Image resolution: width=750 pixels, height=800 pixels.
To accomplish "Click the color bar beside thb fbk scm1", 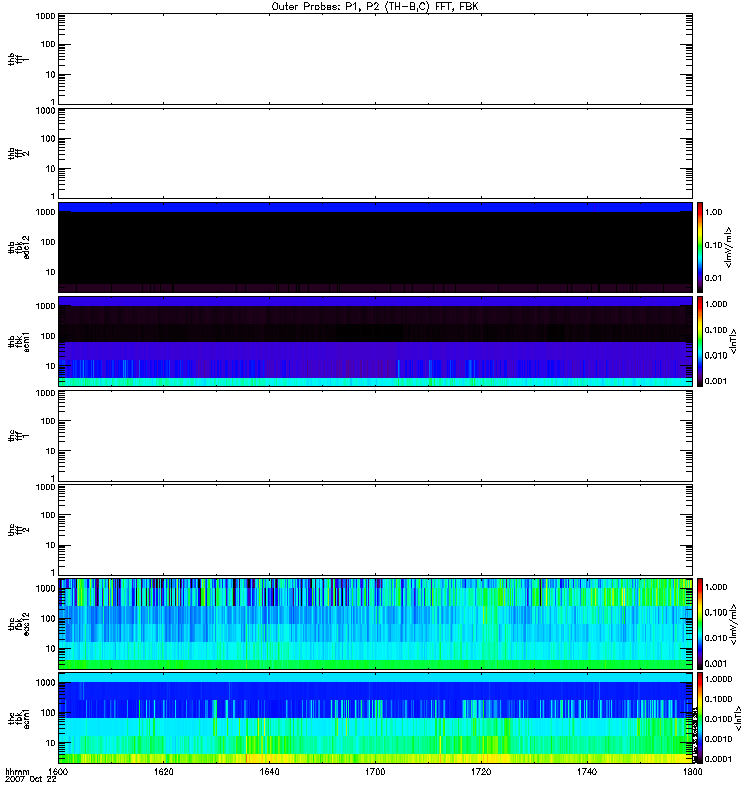I will (701, 340).
